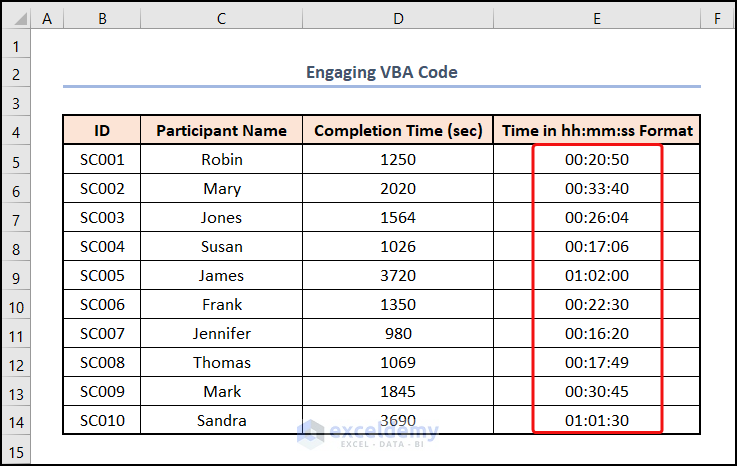Click the select-all corner triangle
Screen dimensions: 737x466
click(x=17, y=18)
